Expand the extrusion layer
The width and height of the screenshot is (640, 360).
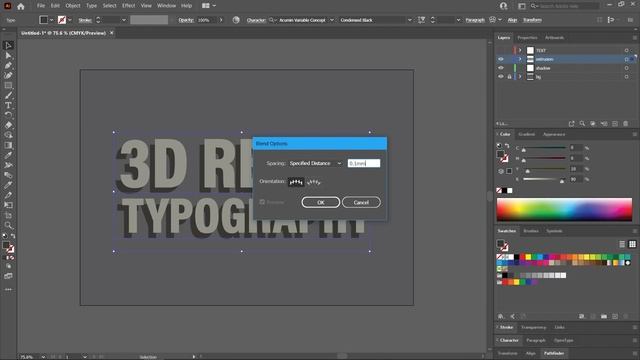tap(520, 59)
